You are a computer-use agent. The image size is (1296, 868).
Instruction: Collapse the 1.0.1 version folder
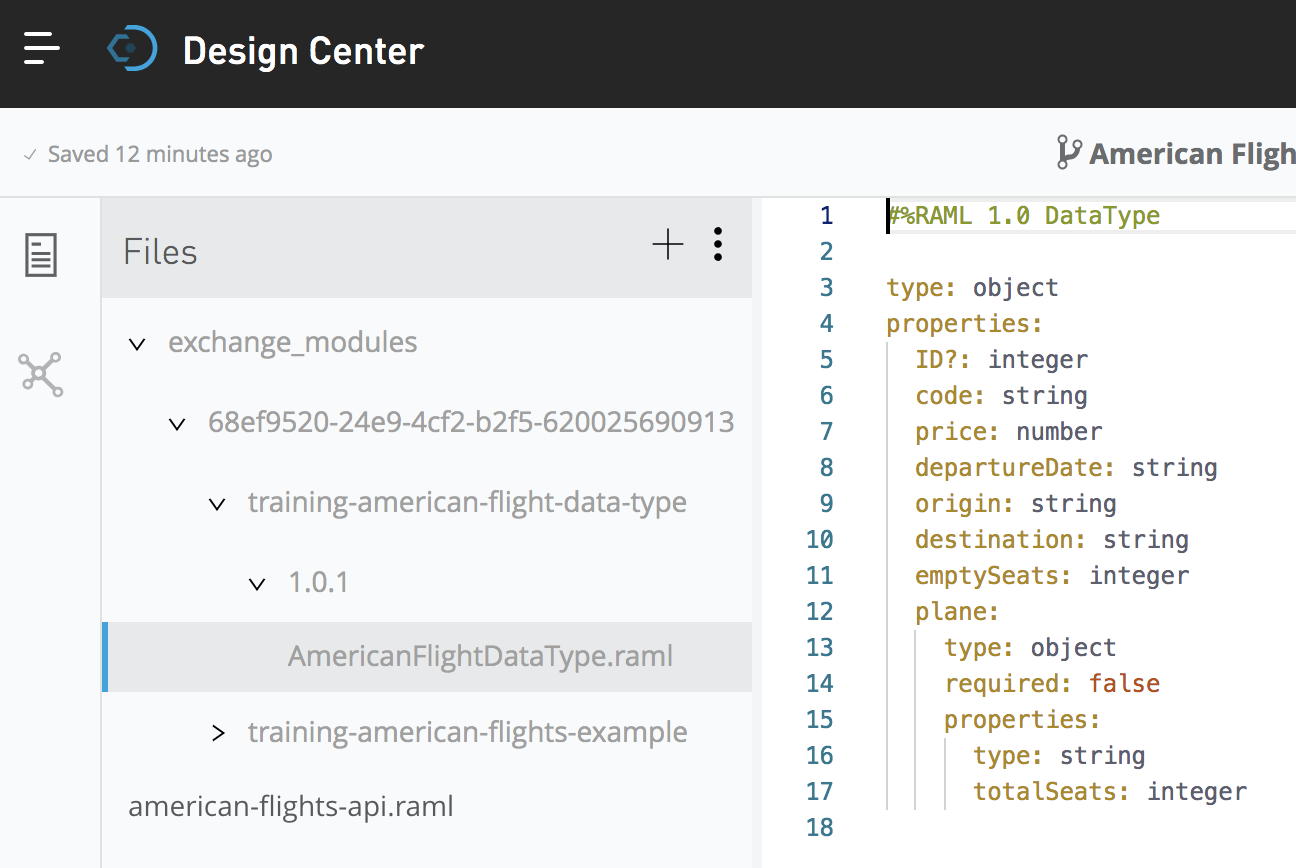tap(258, 584)
